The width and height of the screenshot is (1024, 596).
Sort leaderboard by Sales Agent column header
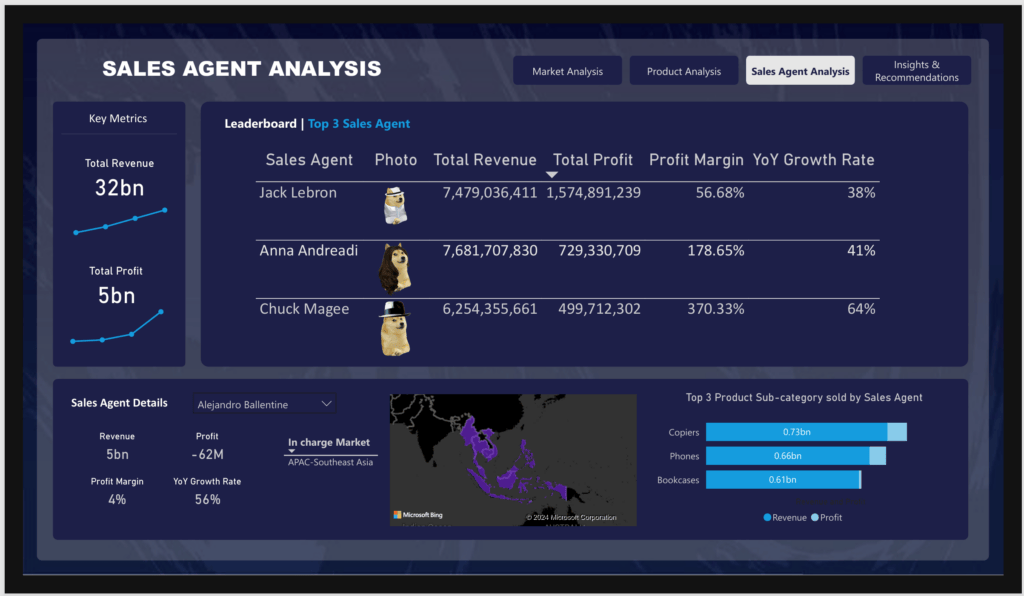click(x=309, y=160)
